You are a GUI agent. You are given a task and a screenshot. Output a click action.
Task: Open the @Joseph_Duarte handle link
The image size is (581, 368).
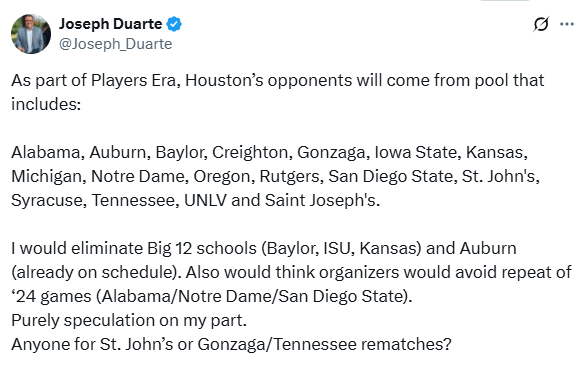click(116, 44)
